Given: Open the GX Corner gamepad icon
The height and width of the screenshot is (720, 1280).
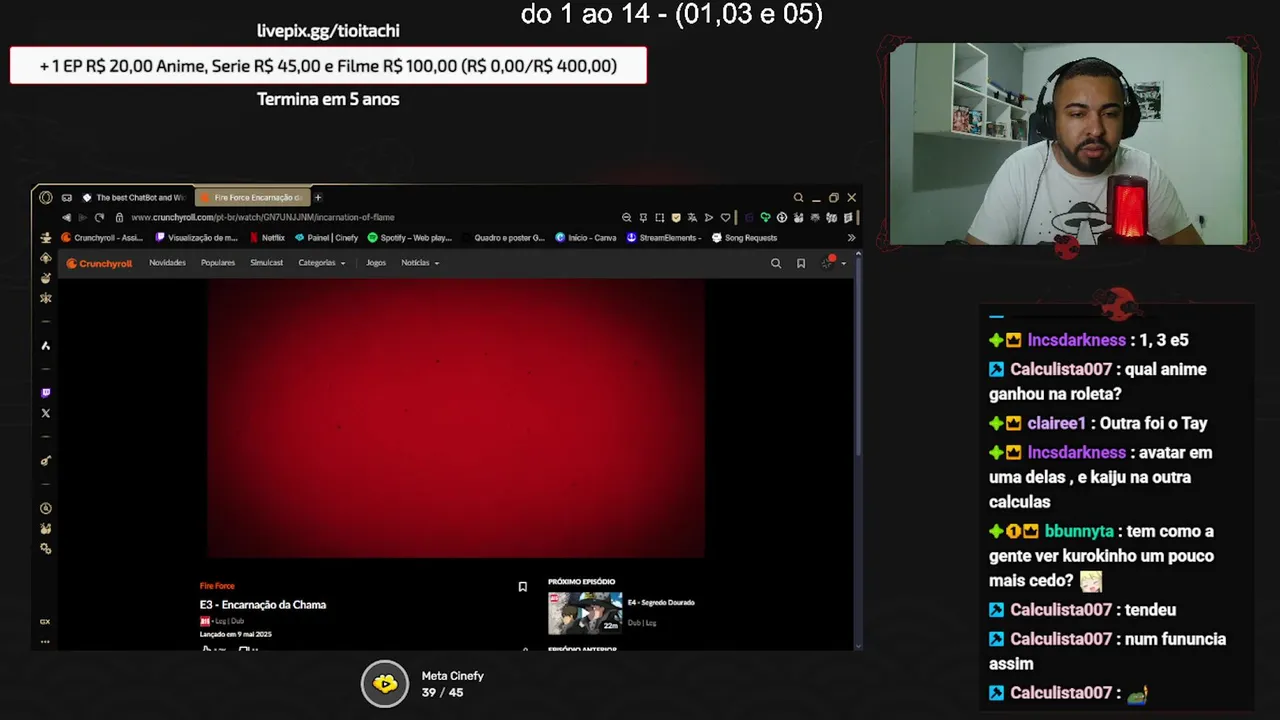Looking at the screenshot, I should 67,197.
